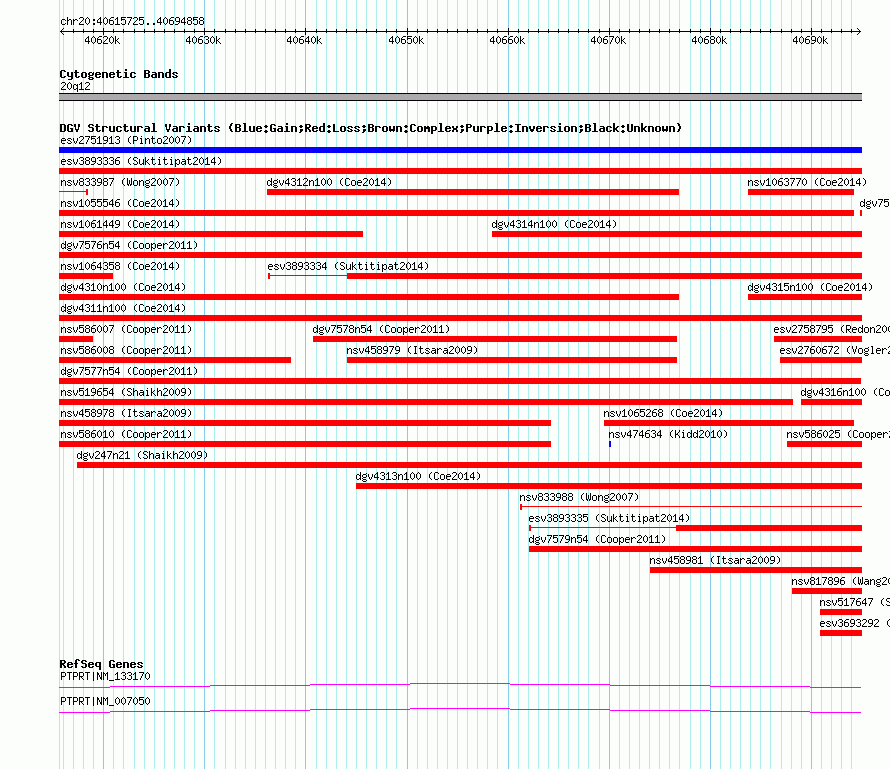Click the 40670k ruler tick label
Image resolution: width=890 pixels, height=769 pixels.
[x=608, y=40]
